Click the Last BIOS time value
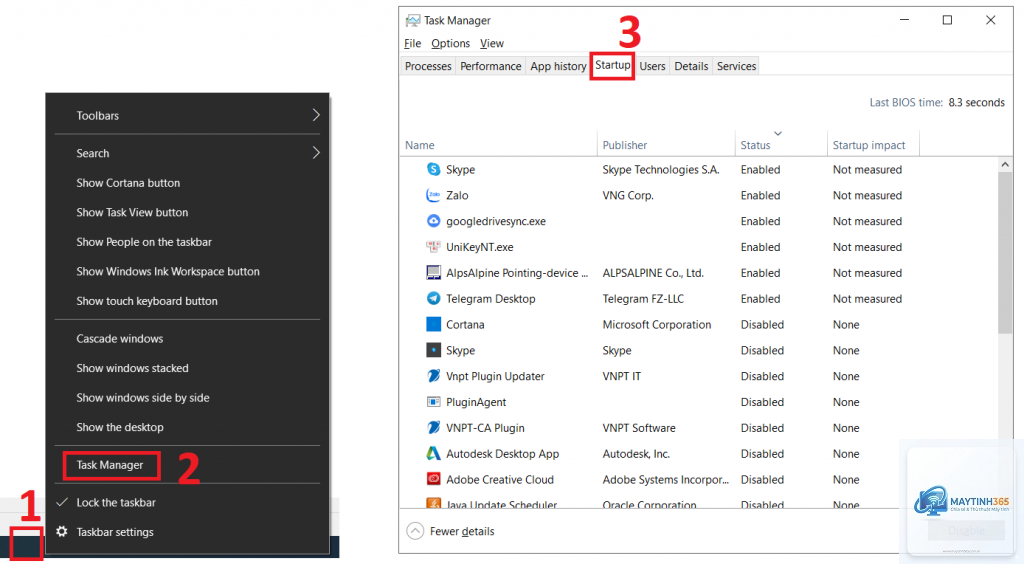Screen dimensions: 1024x564 (x=976, y=102)
